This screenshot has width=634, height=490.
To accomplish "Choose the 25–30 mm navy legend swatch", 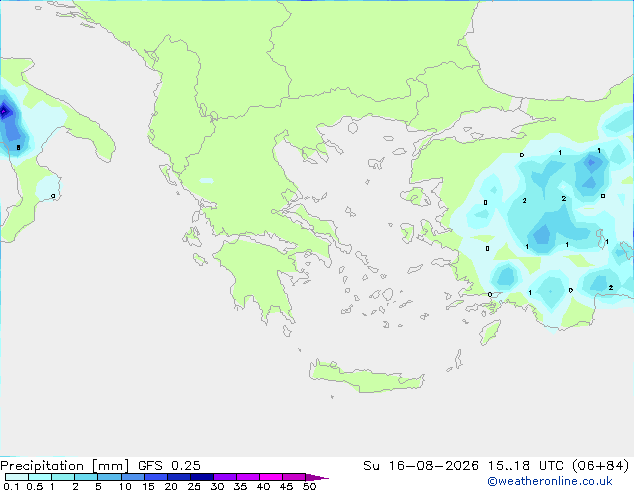I will click(202, 477).
